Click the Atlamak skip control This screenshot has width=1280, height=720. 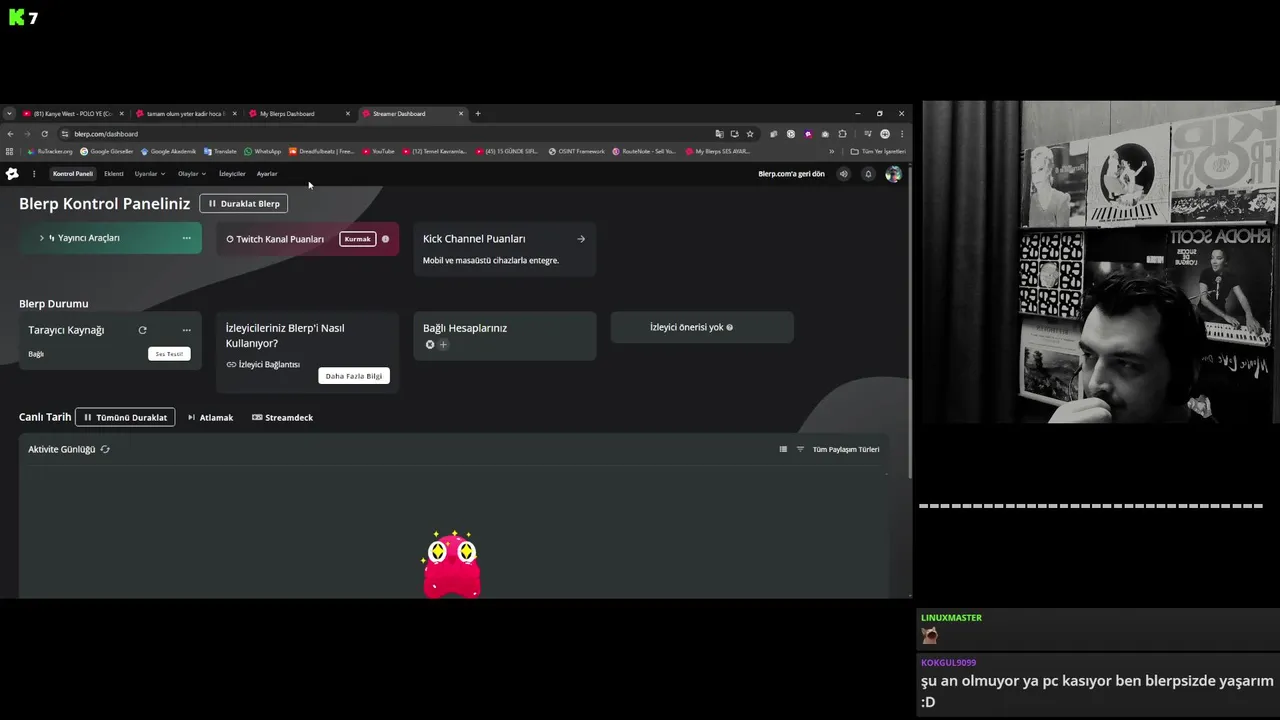210,418
